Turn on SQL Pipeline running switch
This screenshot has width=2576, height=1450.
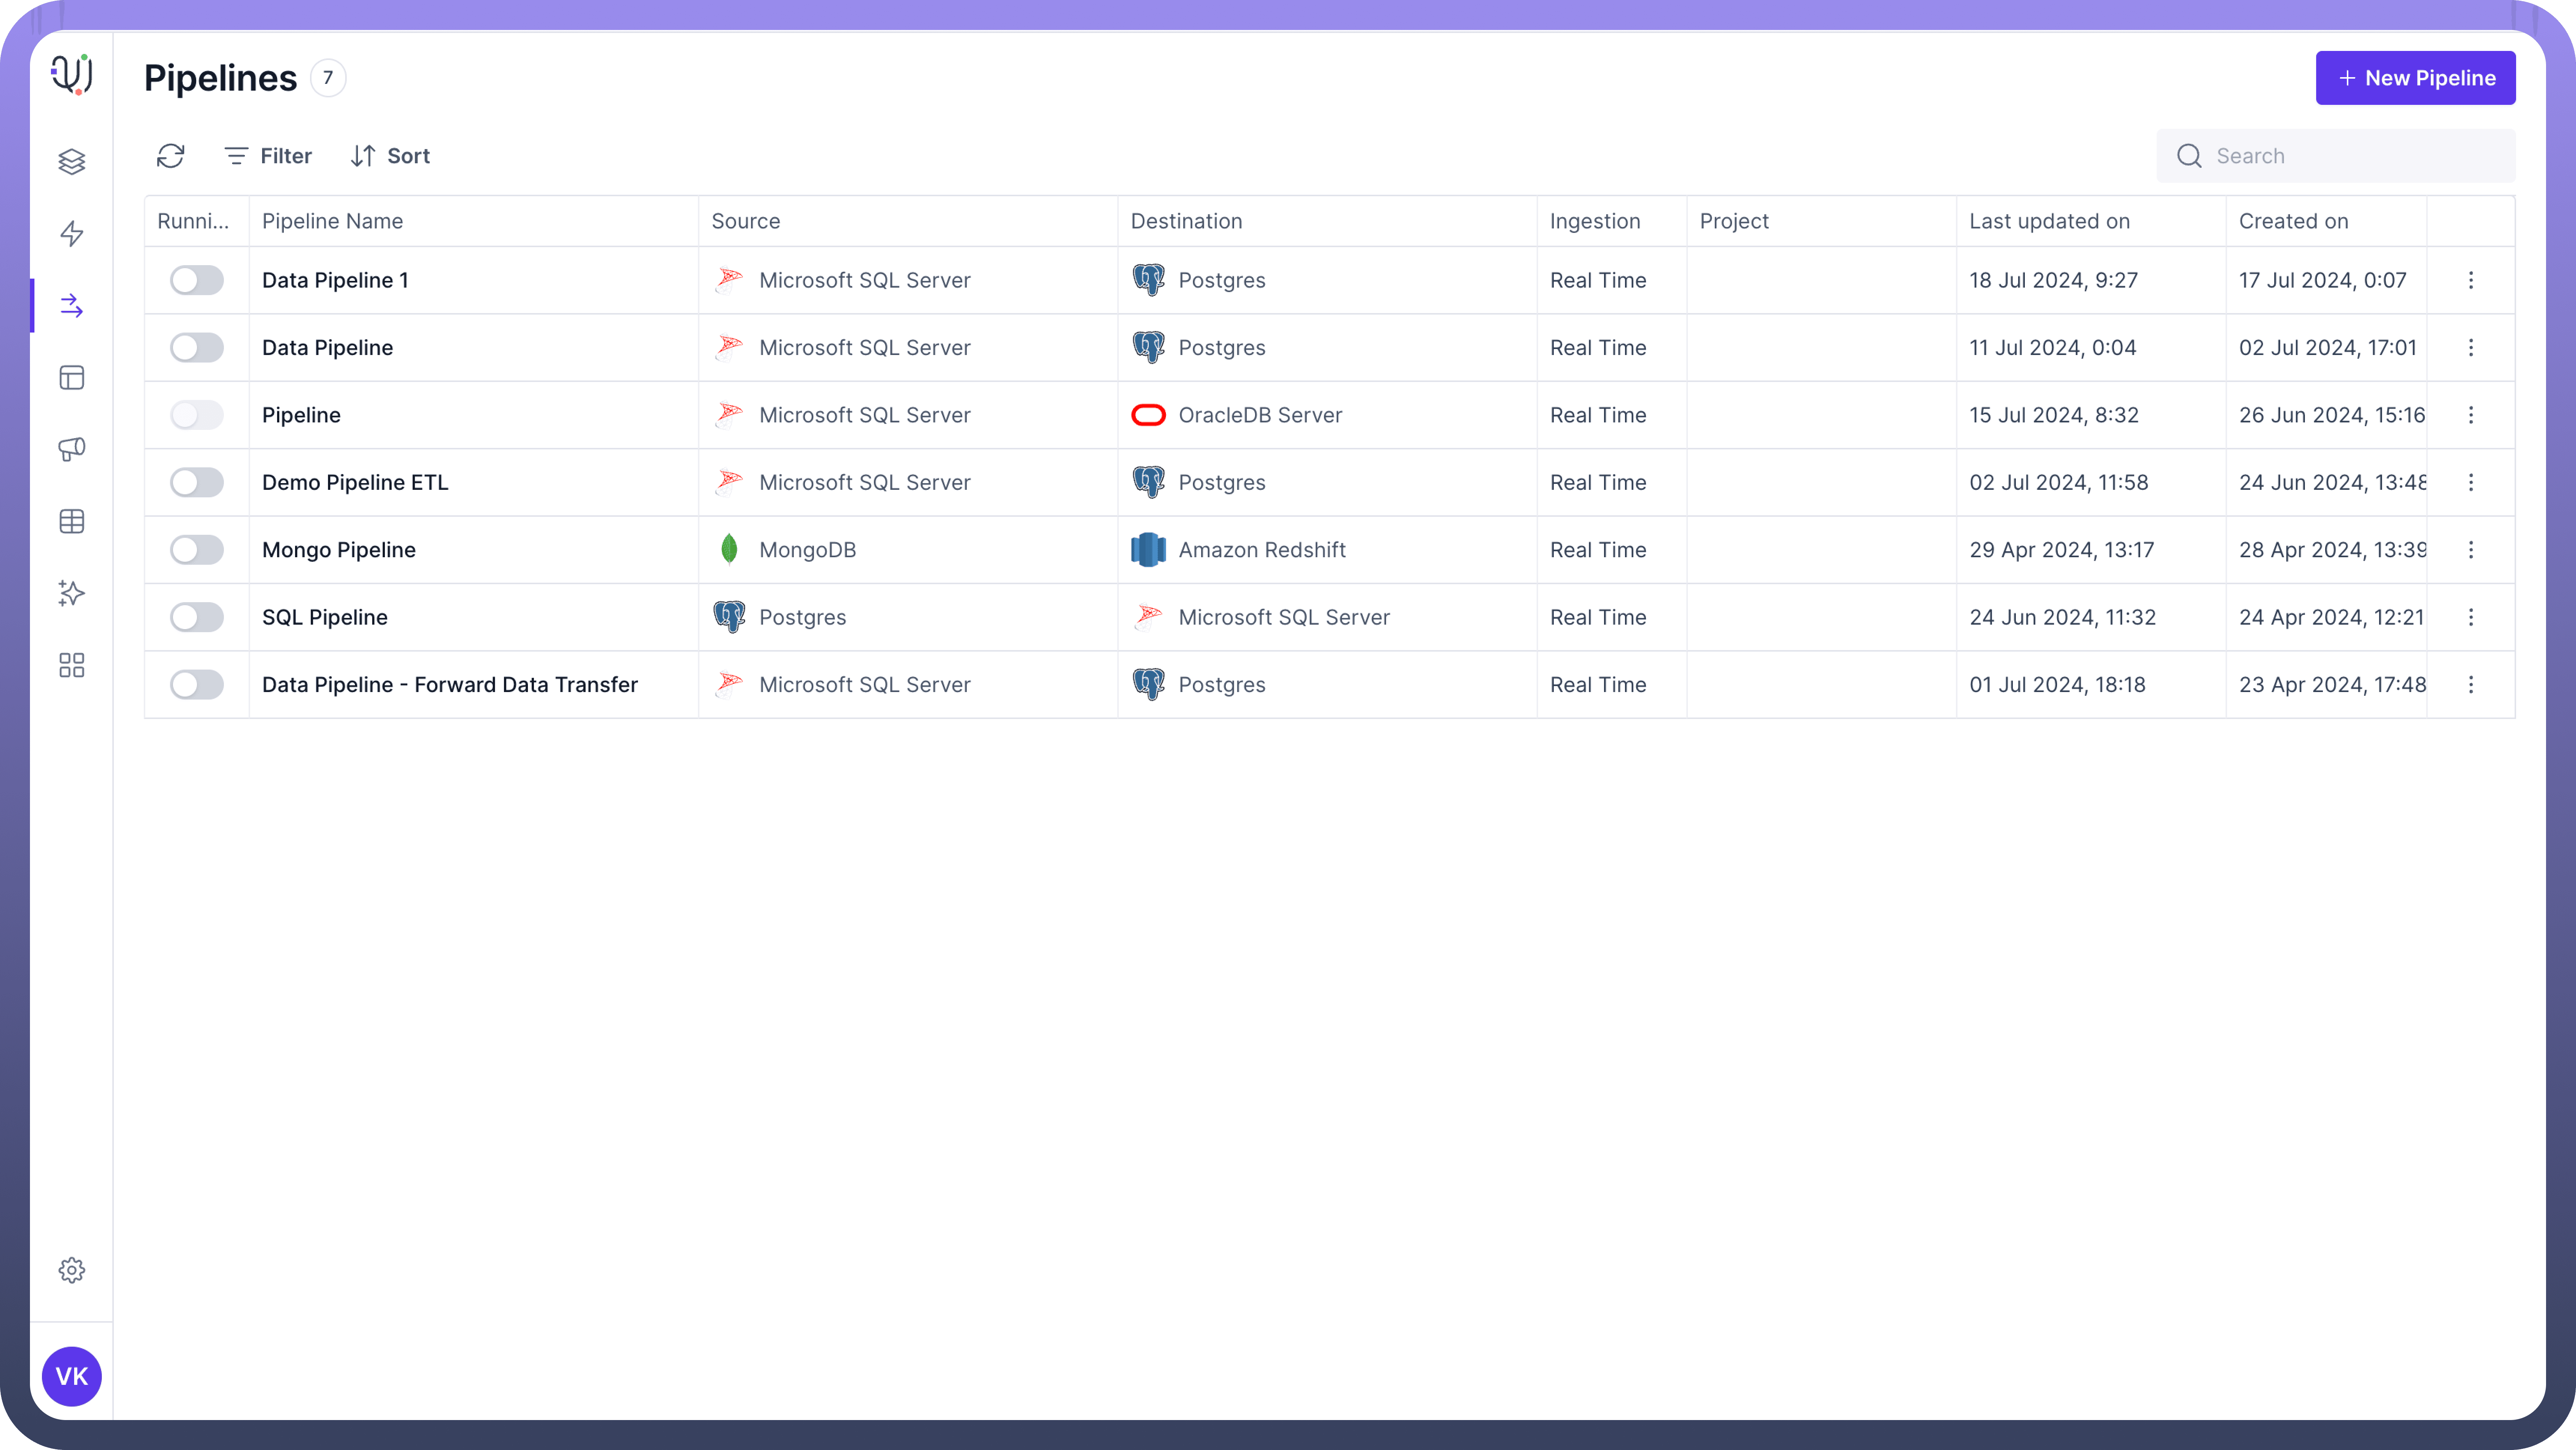pos(196,617)
